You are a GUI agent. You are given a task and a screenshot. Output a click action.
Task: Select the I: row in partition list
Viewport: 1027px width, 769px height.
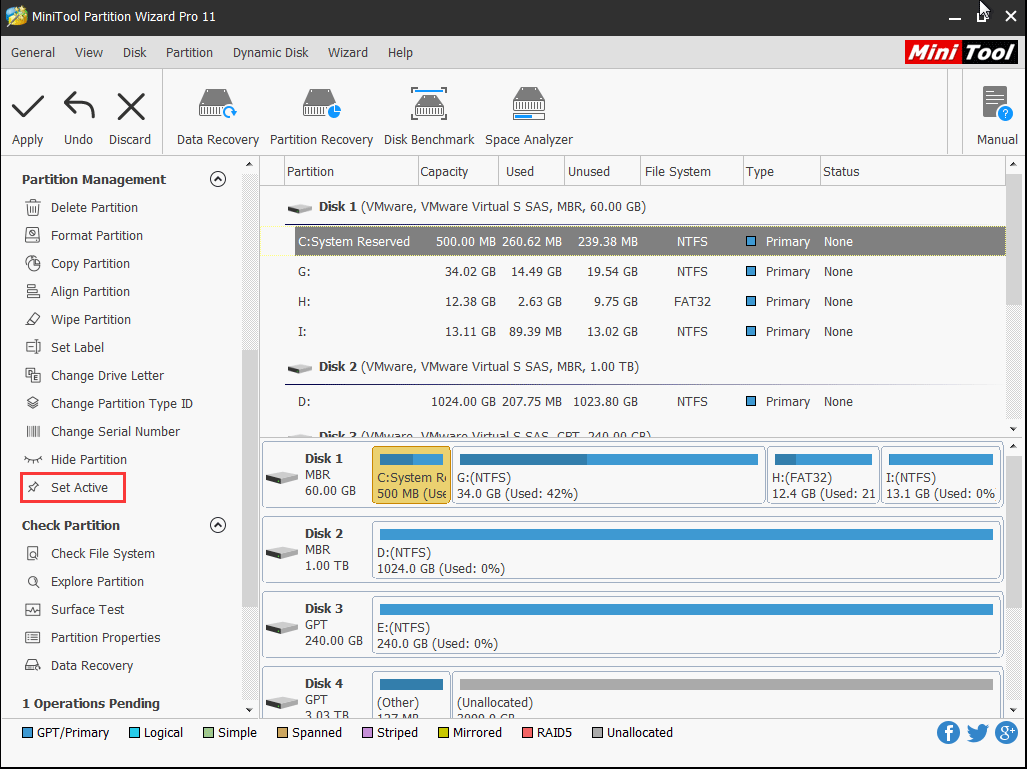633,332
